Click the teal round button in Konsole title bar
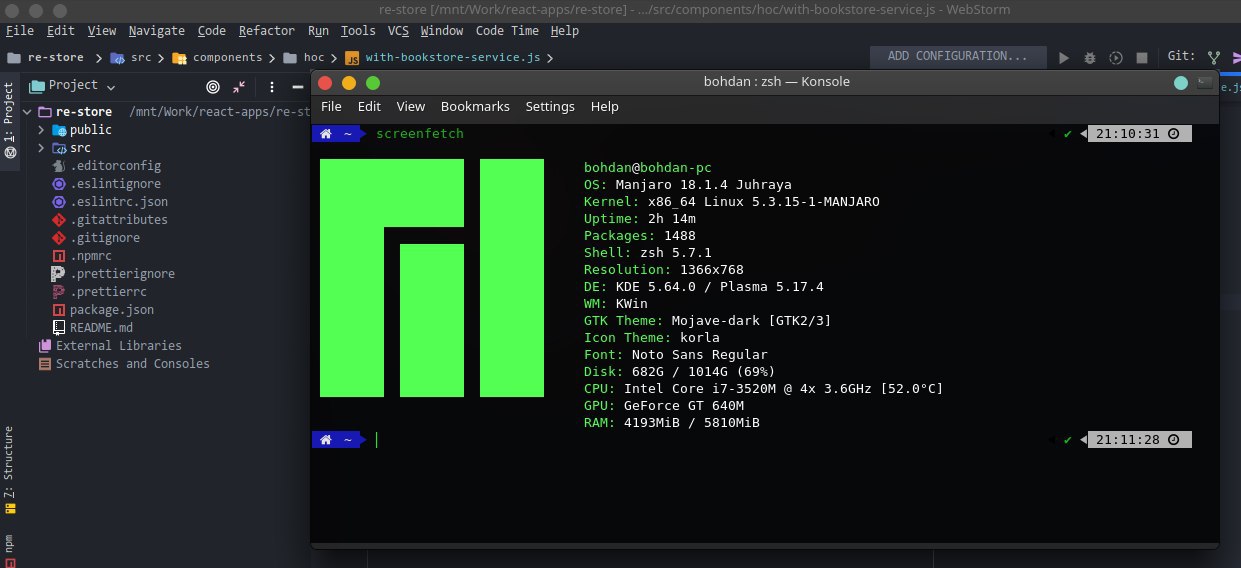Image resolution: width=1241 pixels, height=568 pixels. [x=1181, y=82]
